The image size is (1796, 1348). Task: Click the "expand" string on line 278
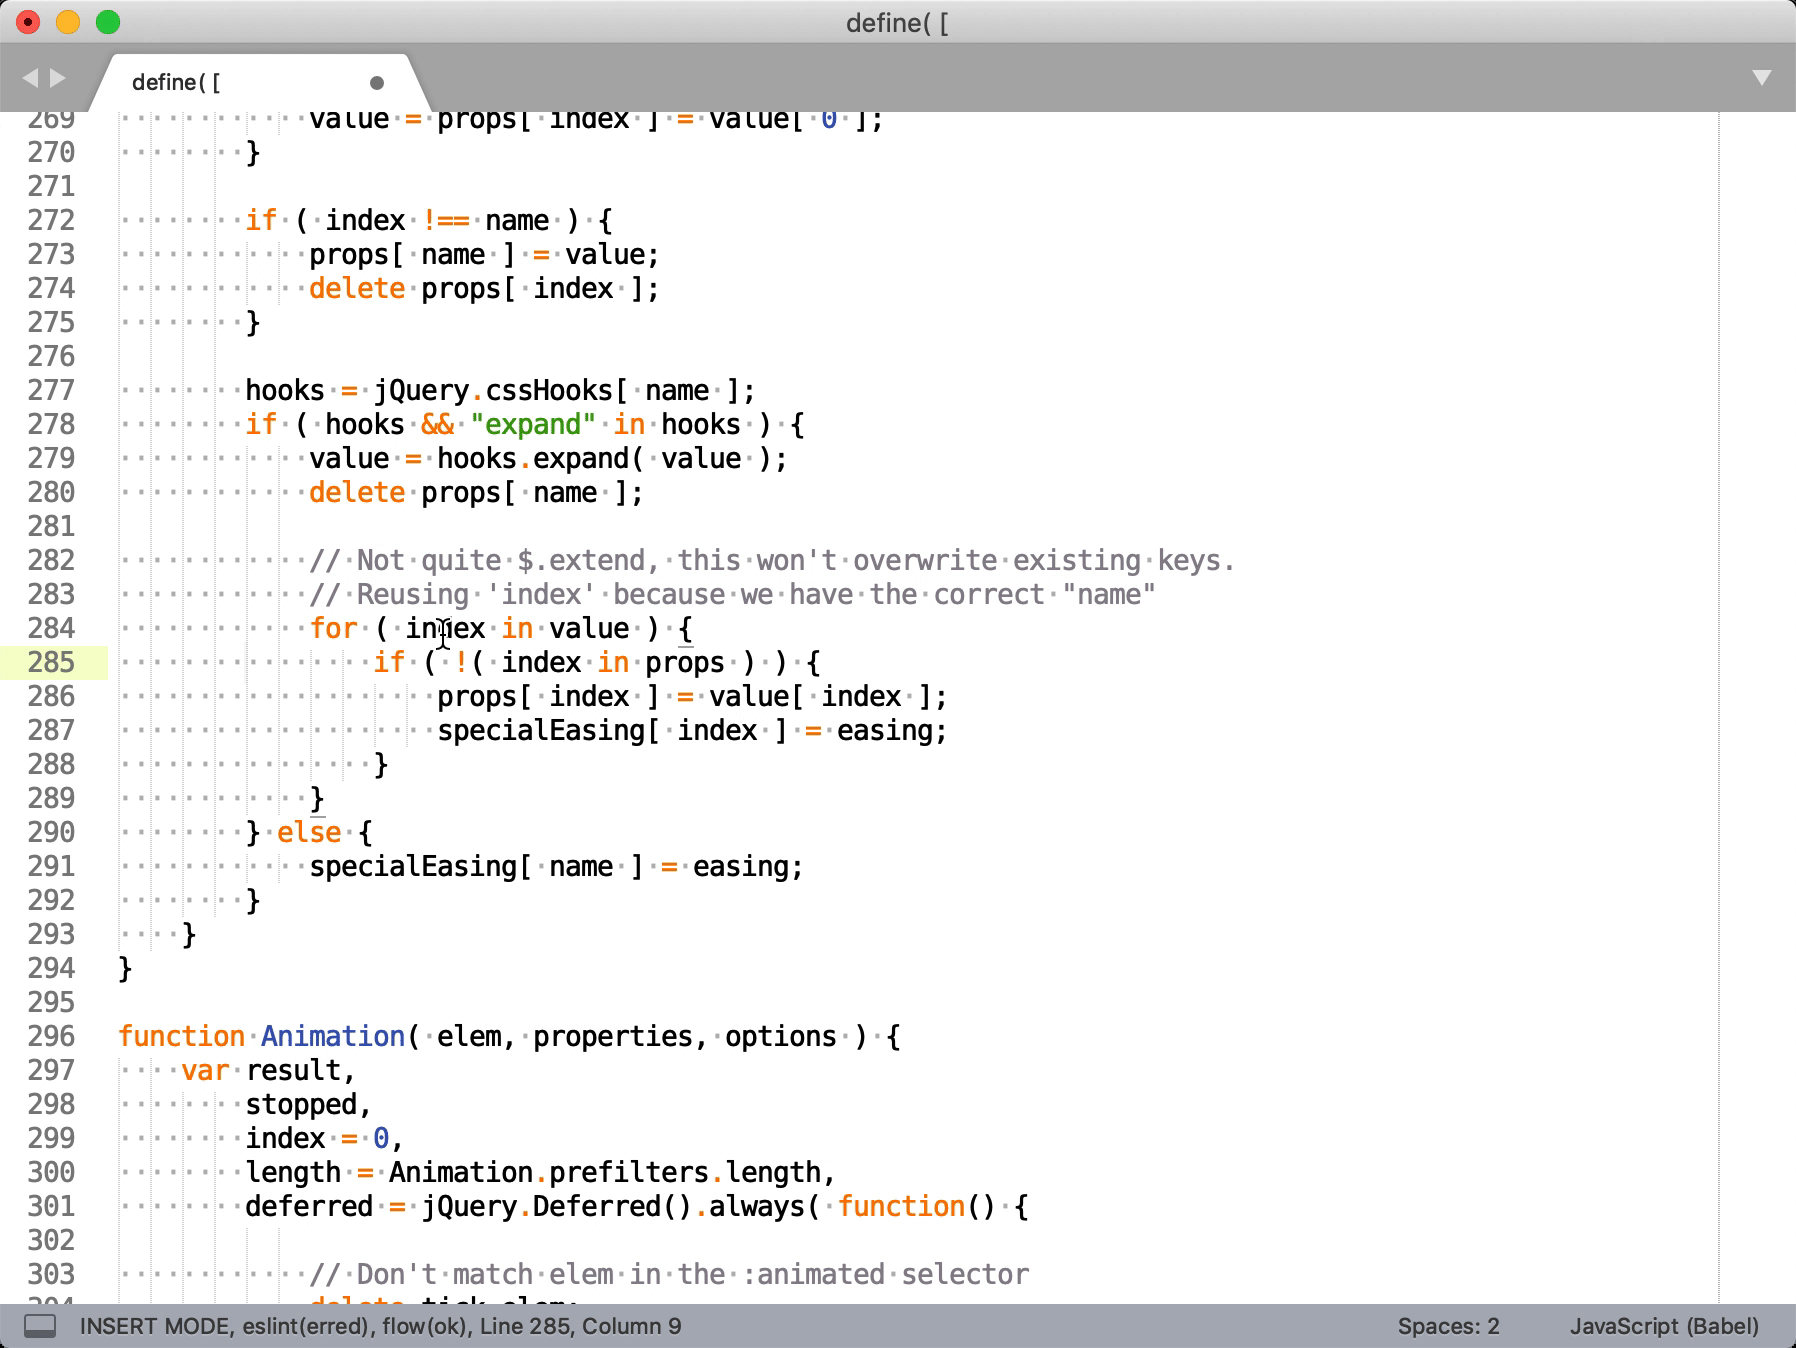(533, 424)
